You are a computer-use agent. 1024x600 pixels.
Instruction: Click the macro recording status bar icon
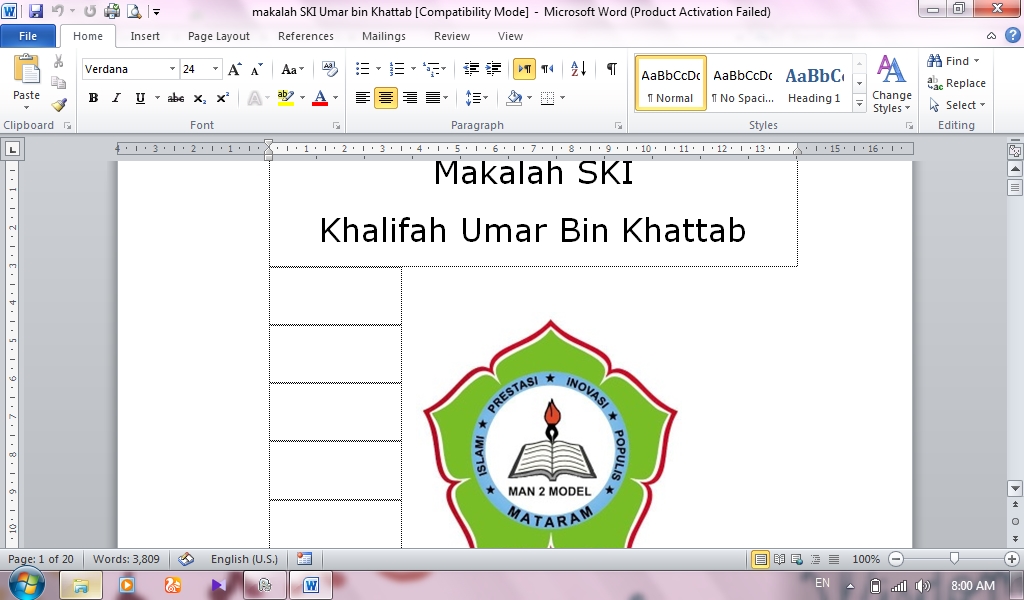pyautogui.click(x=304, y=559)
